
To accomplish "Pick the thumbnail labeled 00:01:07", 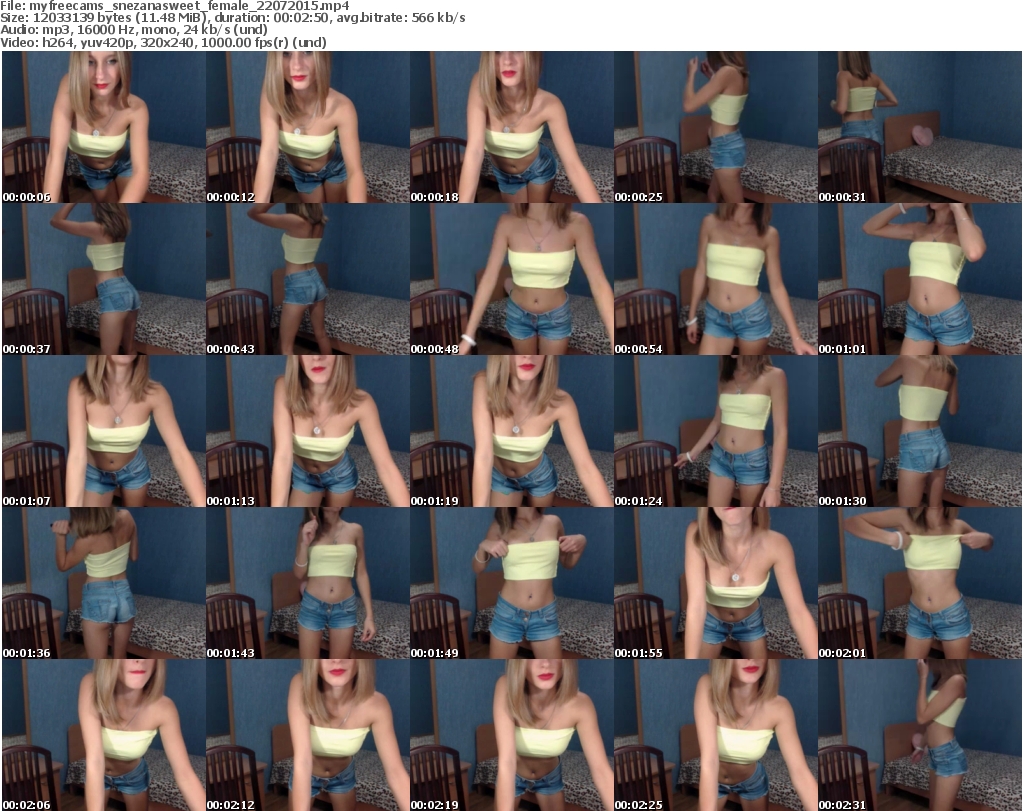I will point(104,431).
